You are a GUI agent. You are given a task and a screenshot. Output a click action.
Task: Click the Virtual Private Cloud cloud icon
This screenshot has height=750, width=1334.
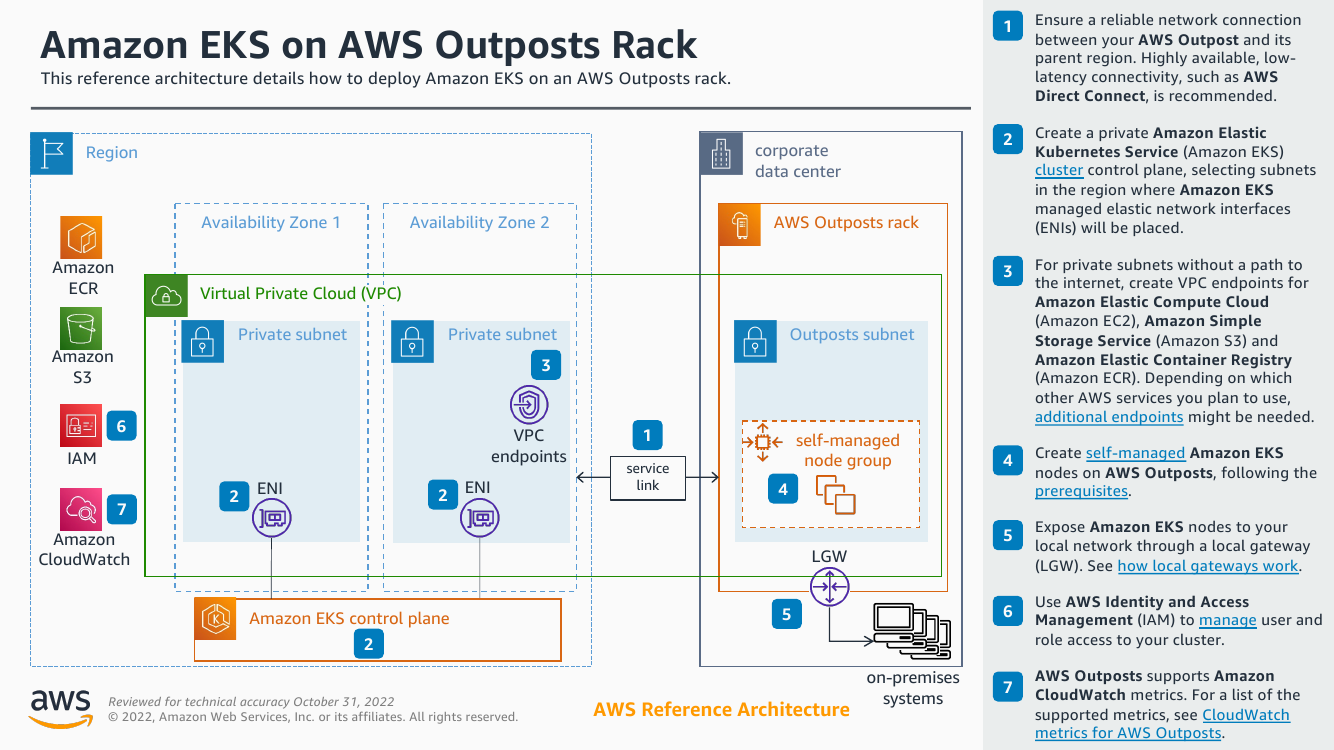pos(166,295)
